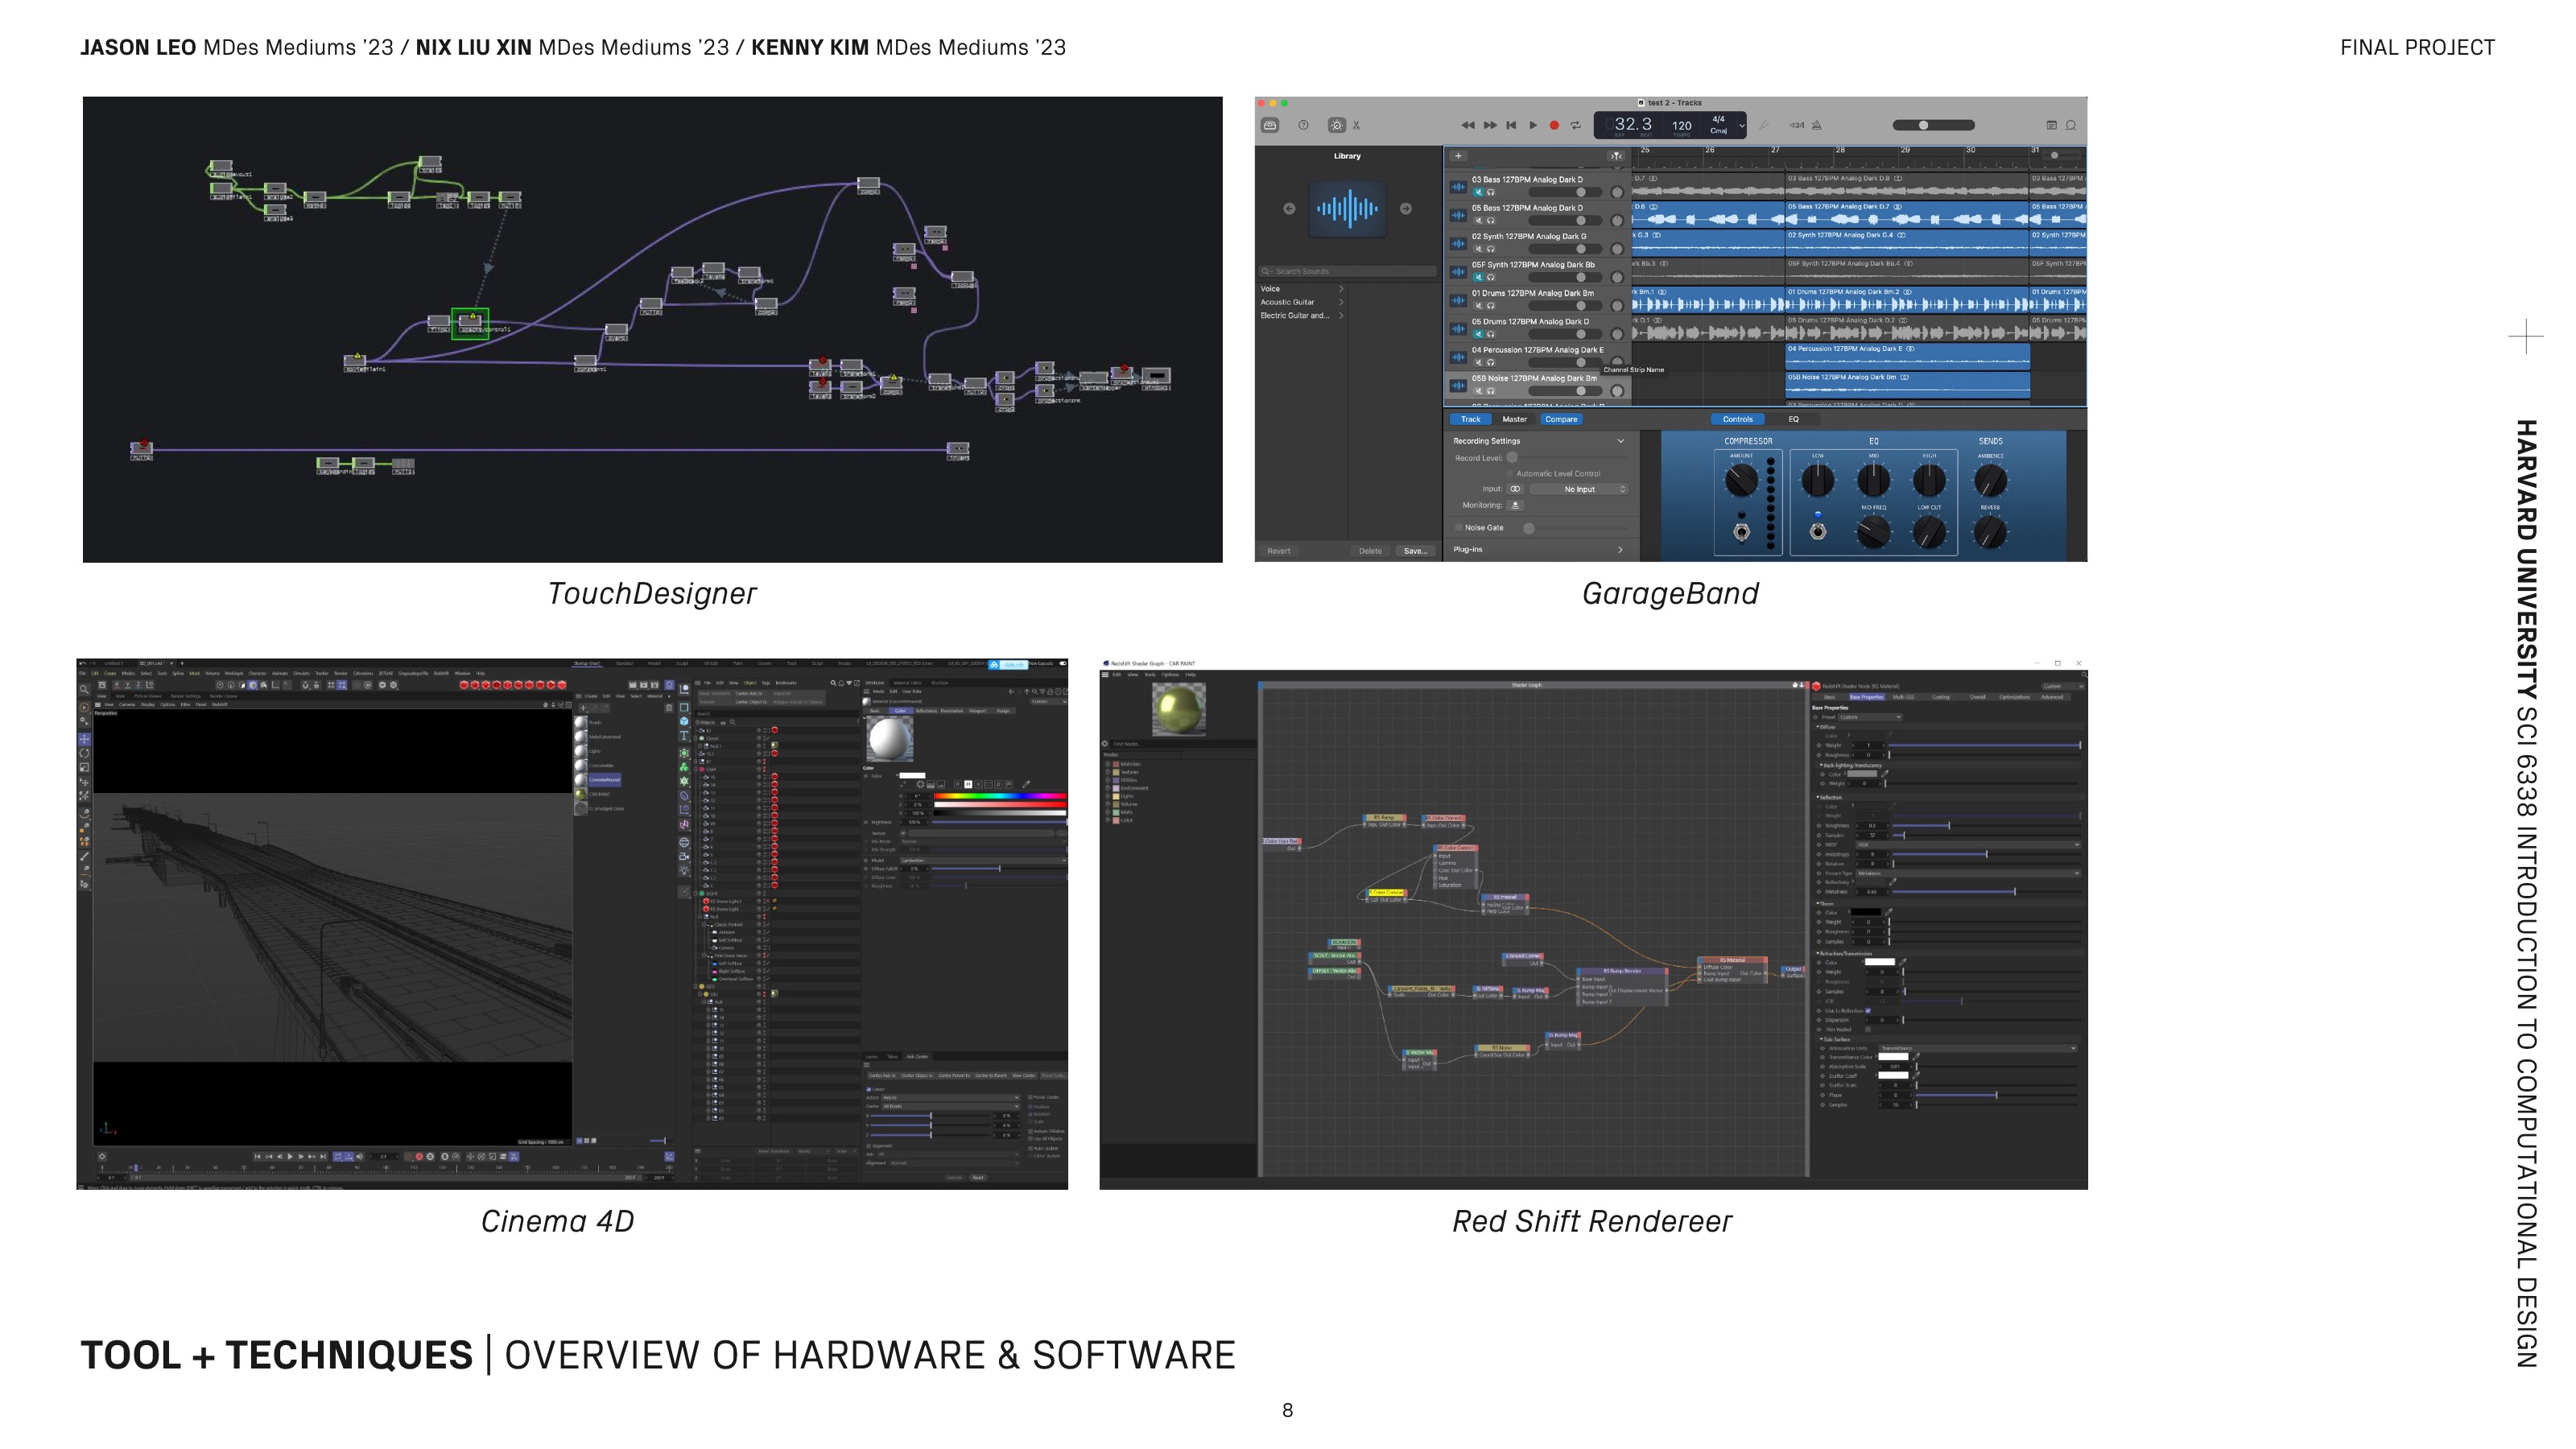Start playback with GarageBand Play button
The height and width of the screenshot is (1449, 2576).
pos(1533,125)
